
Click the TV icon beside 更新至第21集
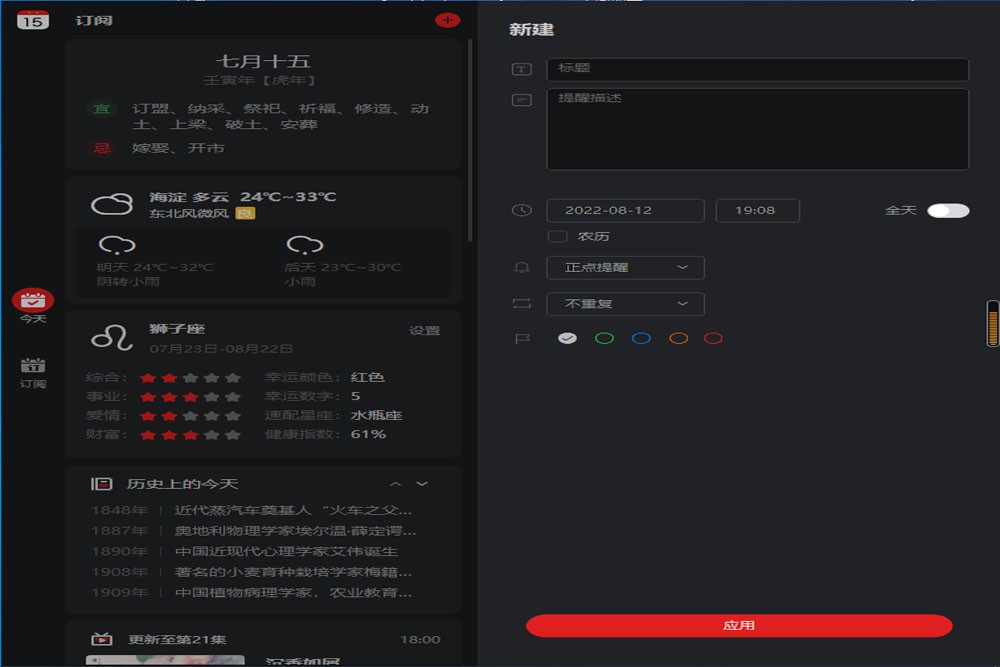[x=101, y=639]
